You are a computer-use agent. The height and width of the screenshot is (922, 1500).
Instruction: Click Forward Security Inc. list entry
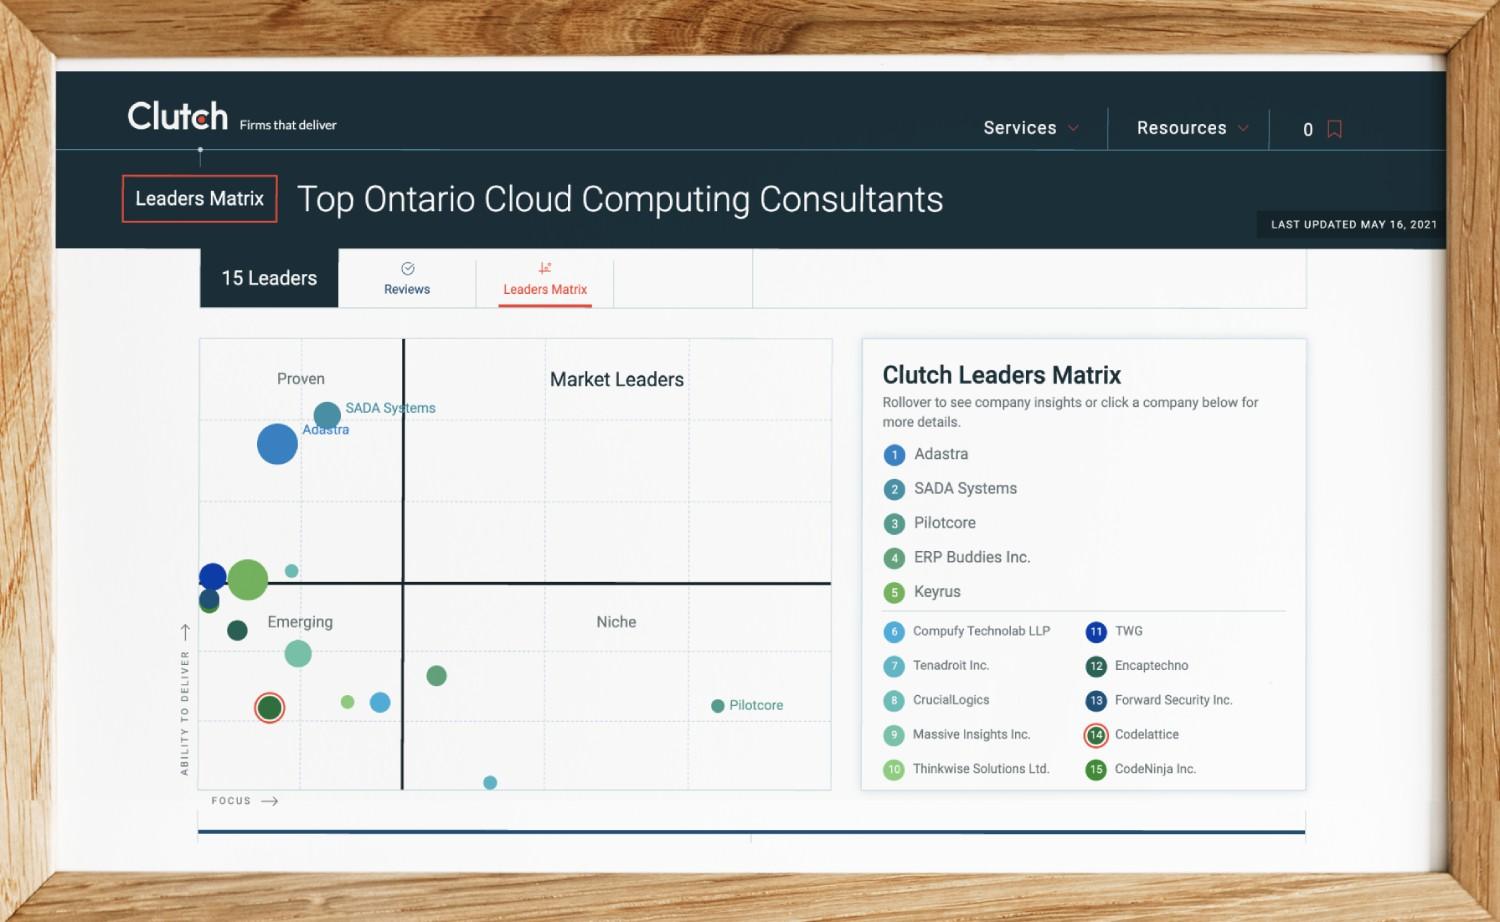(x=1174, y=700)
